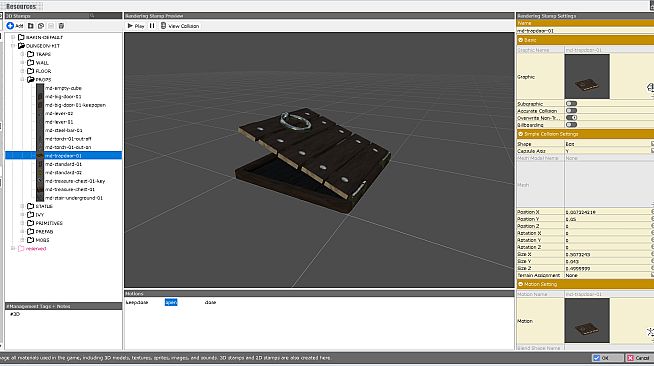Select md-empty-cube stamp
This screenshot has width=654, height=366.
[63, 88]
